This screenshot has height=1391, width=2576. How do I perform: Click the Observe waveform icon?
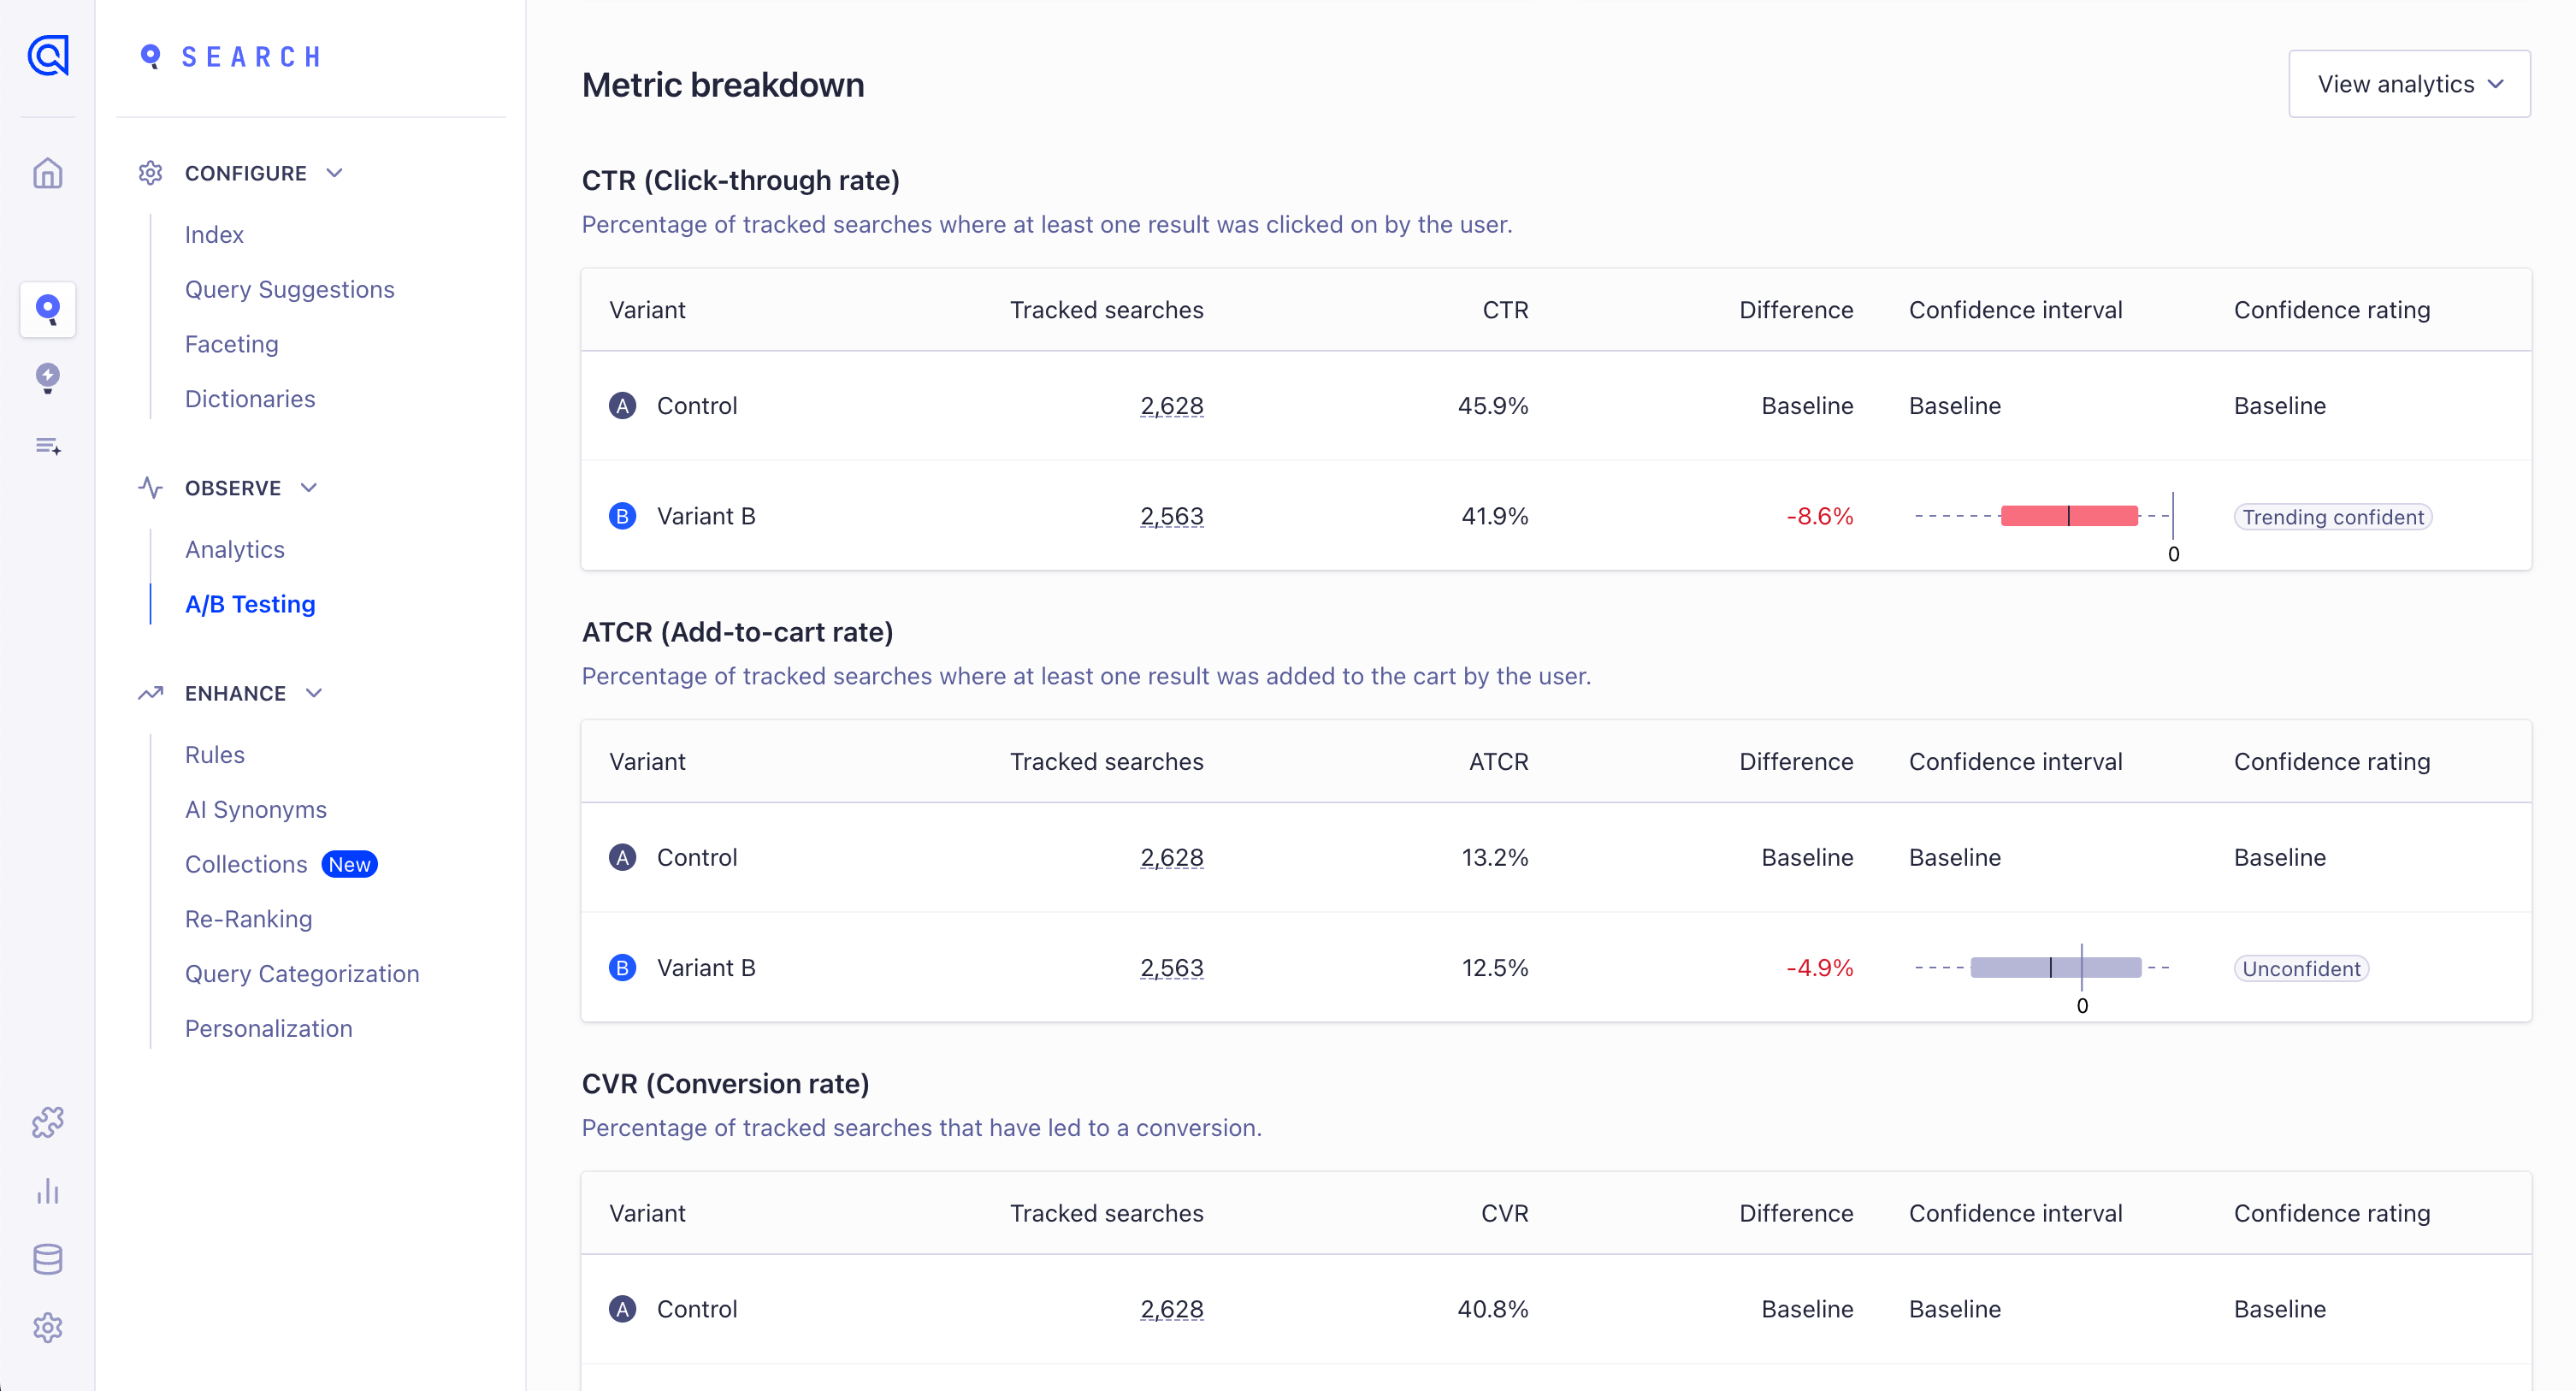(x=151, y=488)
